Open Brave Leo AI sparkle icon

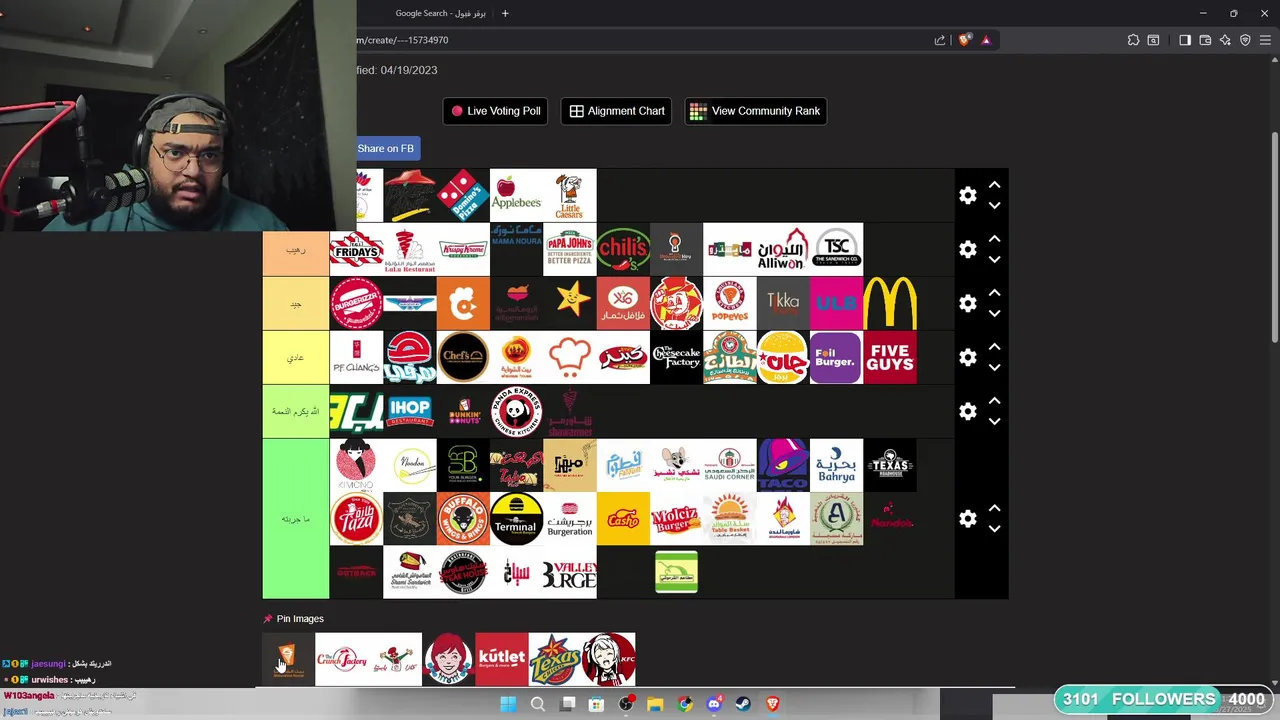(x=1225, y=40)
